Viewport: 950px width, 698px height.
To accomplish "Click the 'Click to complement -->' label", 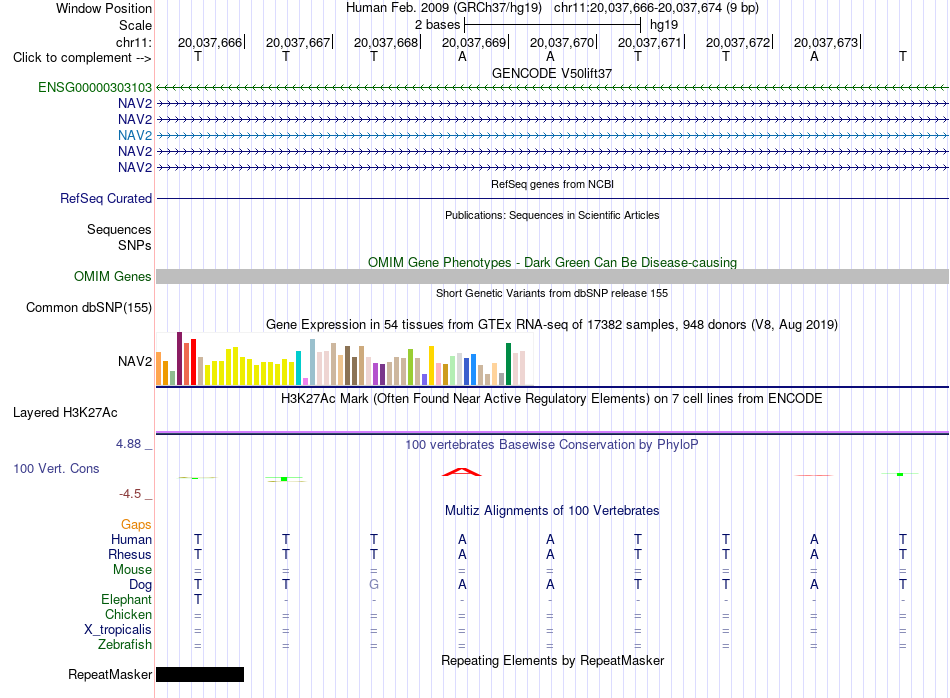I will [82, 58].
